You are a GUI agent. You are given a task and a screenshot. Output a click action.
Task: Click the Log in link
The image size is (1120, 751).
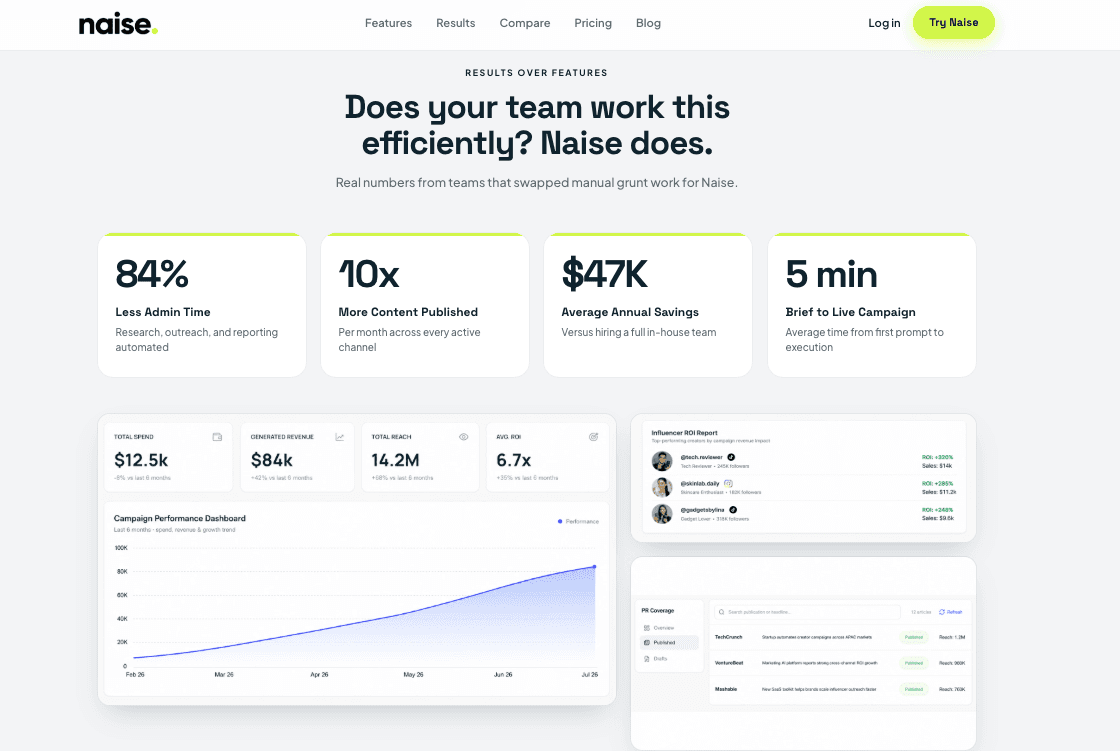(884, 23)
